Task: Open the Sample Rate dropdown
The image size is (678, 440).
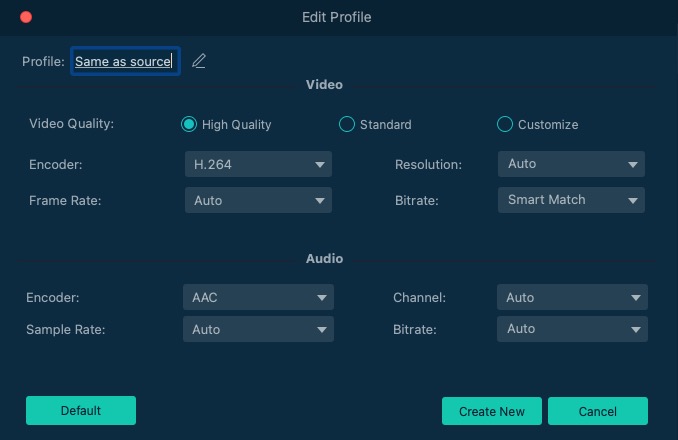Action: (x=258, y=329)
